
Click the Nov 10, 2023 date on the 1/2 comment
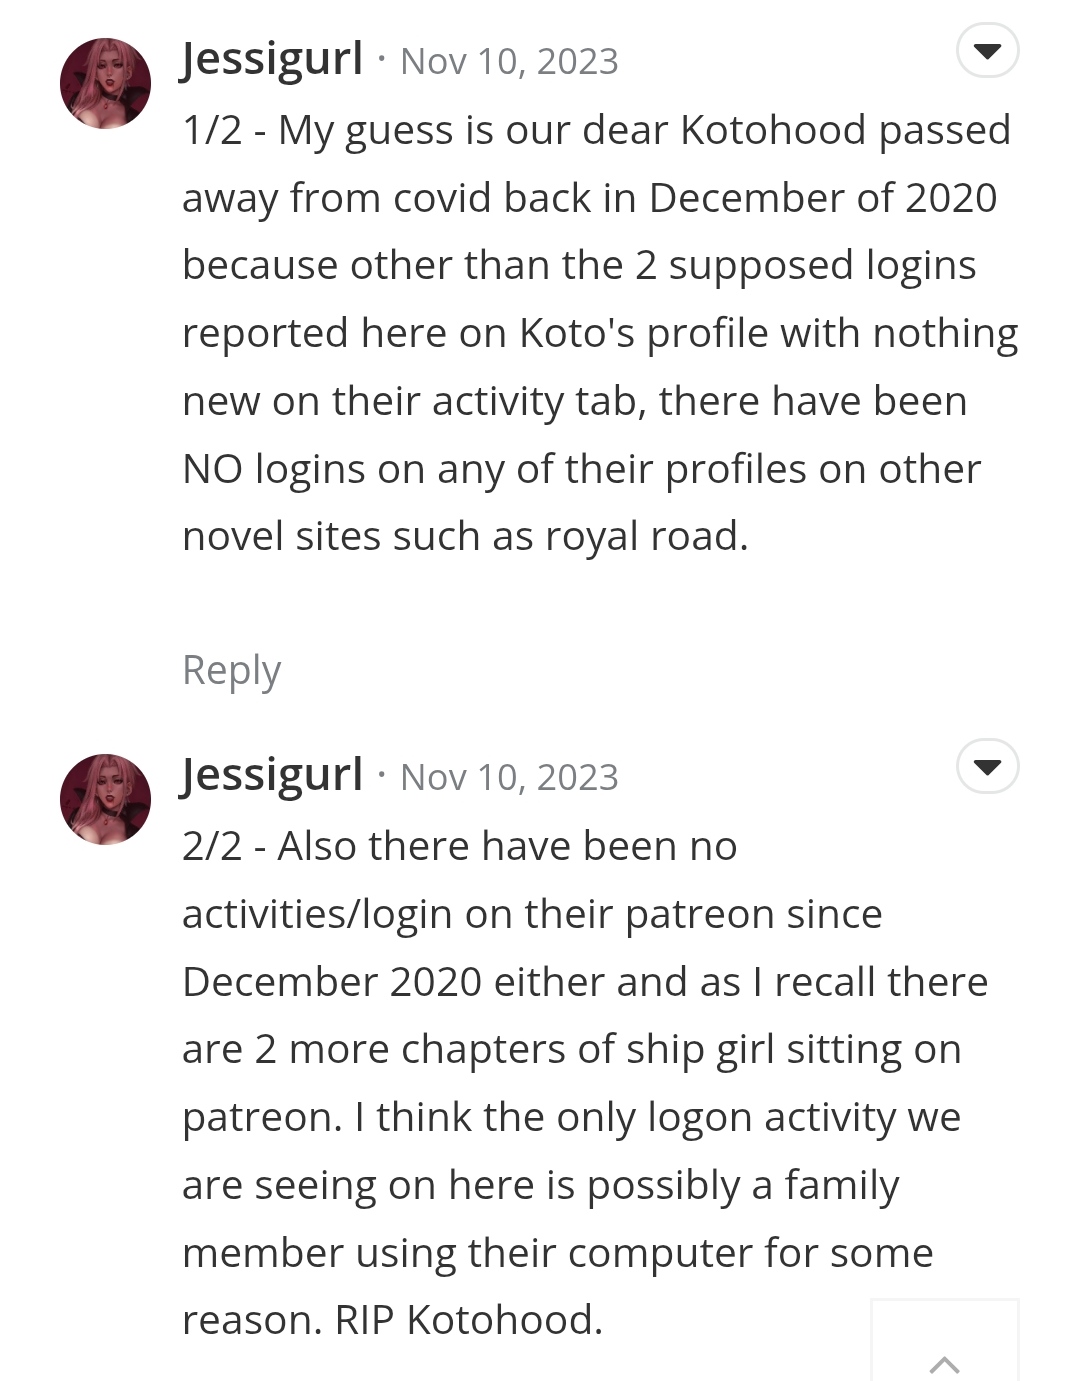coord(509,62)
